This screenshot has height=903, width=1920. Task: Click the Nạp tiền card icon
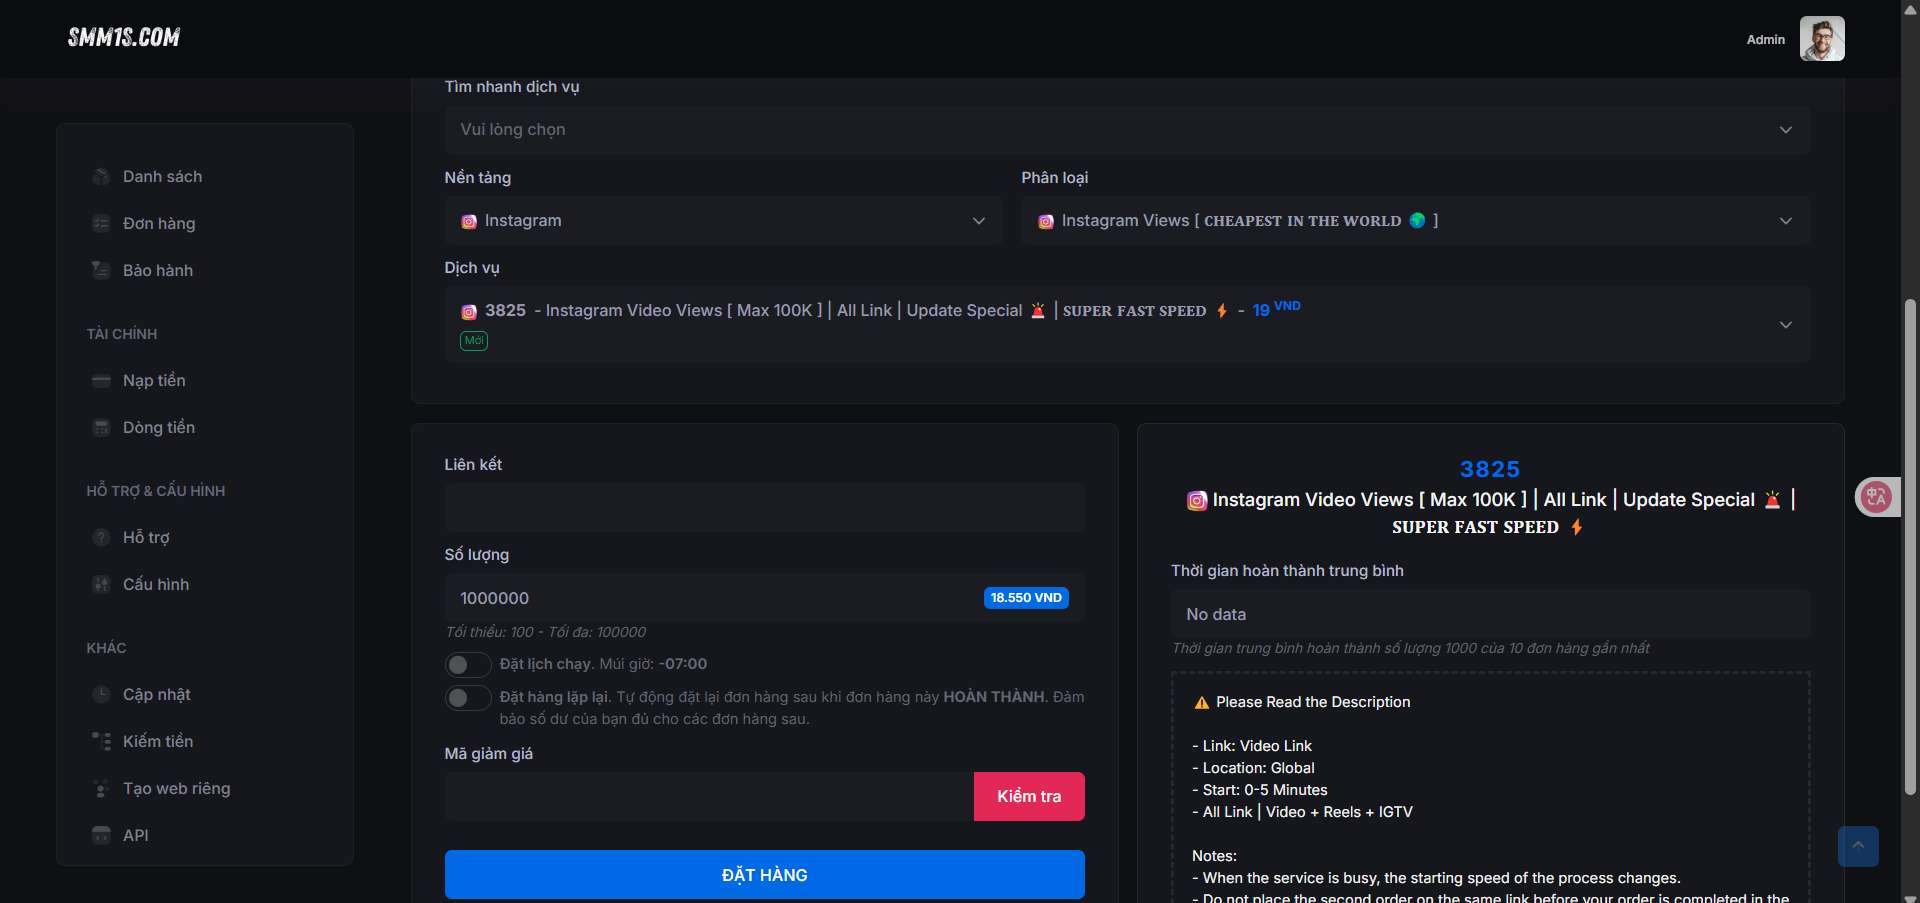(101, 381)
